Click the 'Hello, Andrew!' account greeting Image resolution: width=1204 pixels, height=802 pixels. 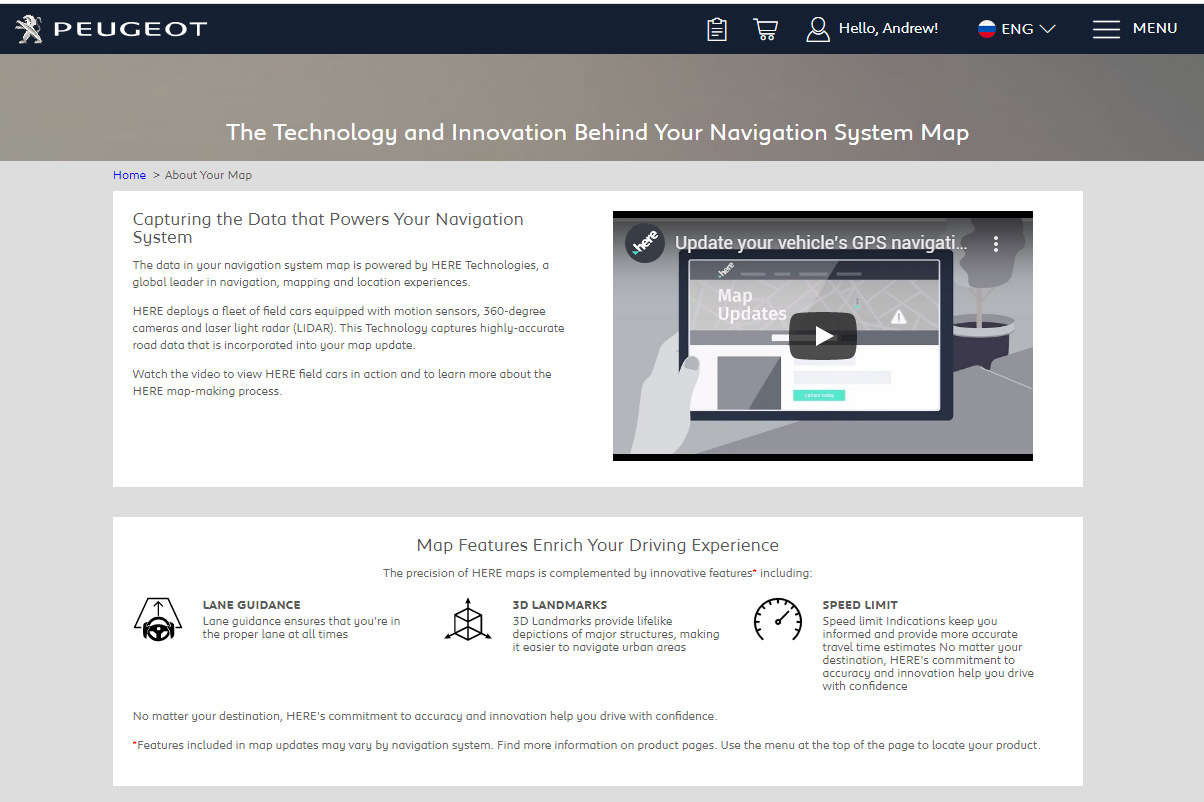point(888,29)
